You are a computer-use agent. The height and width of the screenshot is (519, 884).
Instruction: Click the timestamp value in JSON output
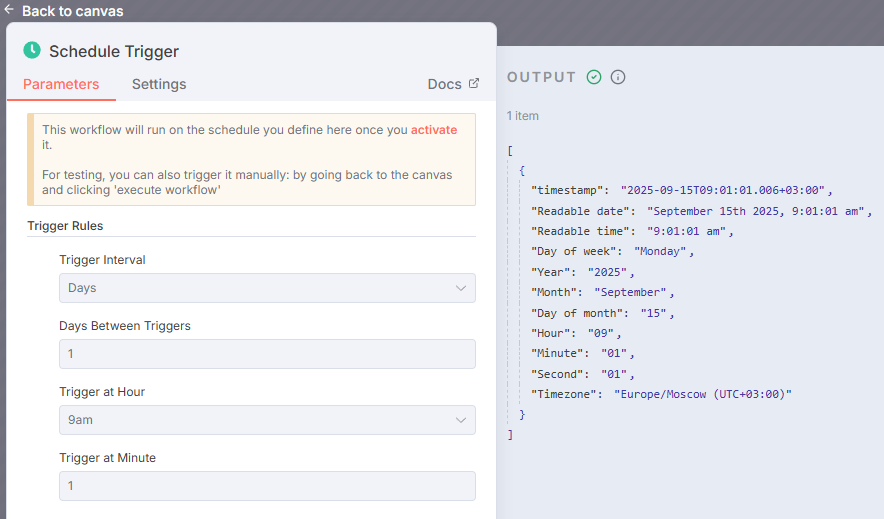click(724, 190)
